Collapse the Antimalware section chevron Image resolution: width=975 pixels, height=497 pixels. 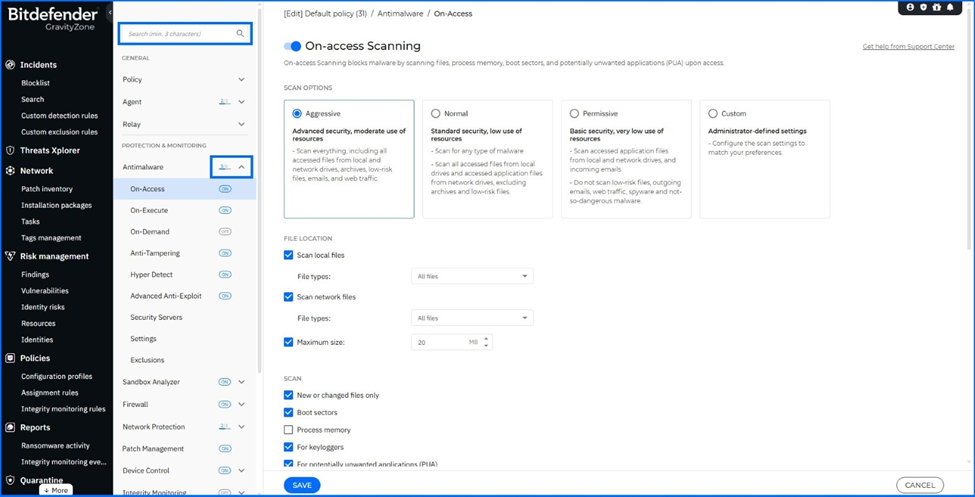(242, 167)
